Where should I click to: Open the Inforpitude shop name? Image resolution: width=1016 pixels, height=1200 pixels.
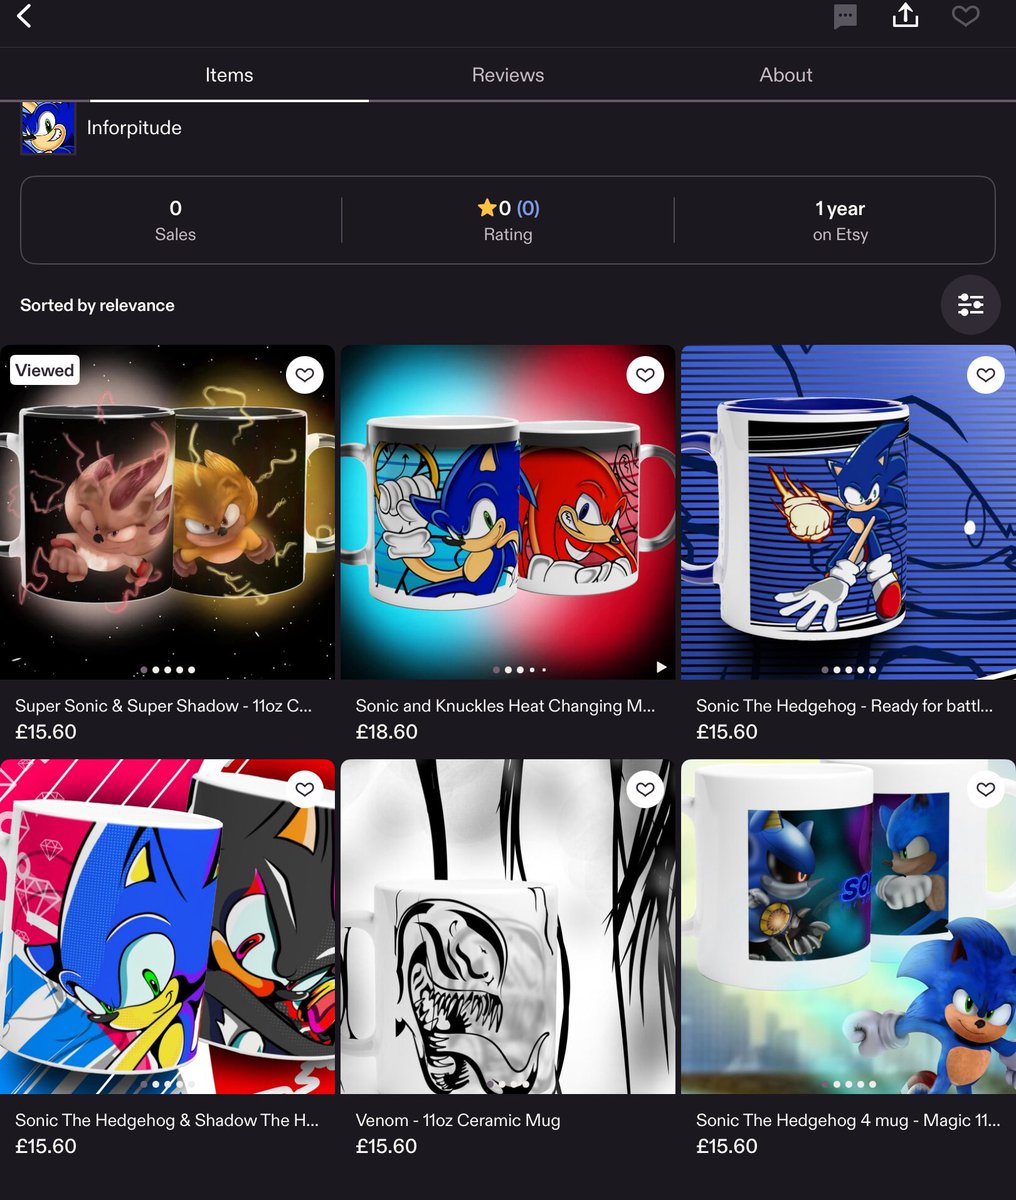tap(134, 128)
